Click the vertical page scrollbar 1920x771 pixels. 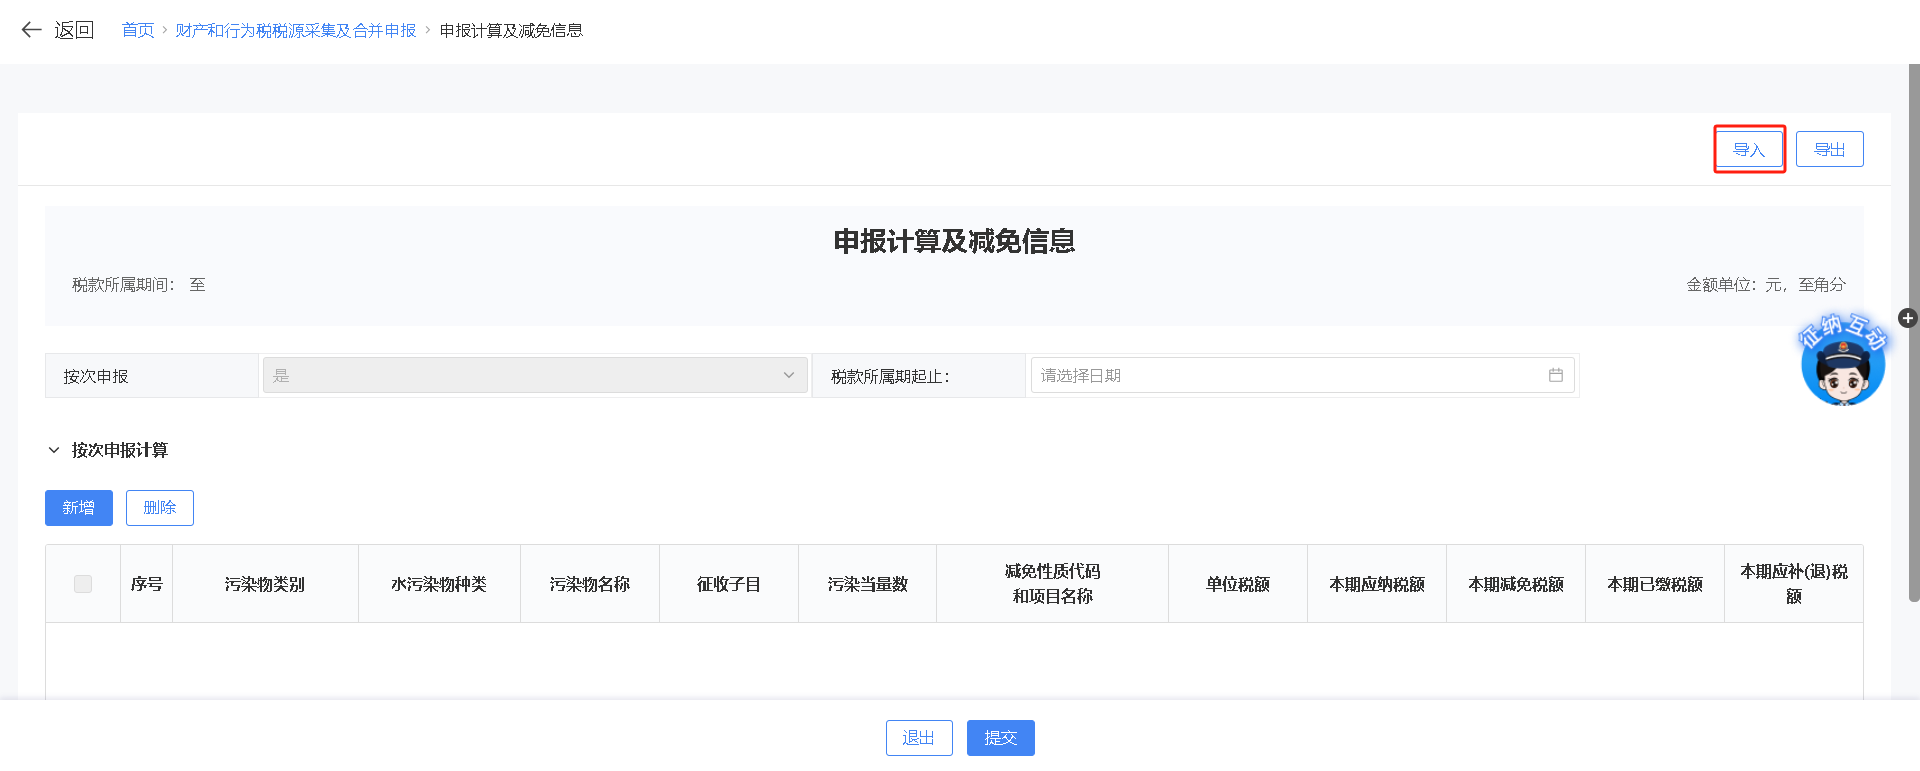coord(1913,330)
